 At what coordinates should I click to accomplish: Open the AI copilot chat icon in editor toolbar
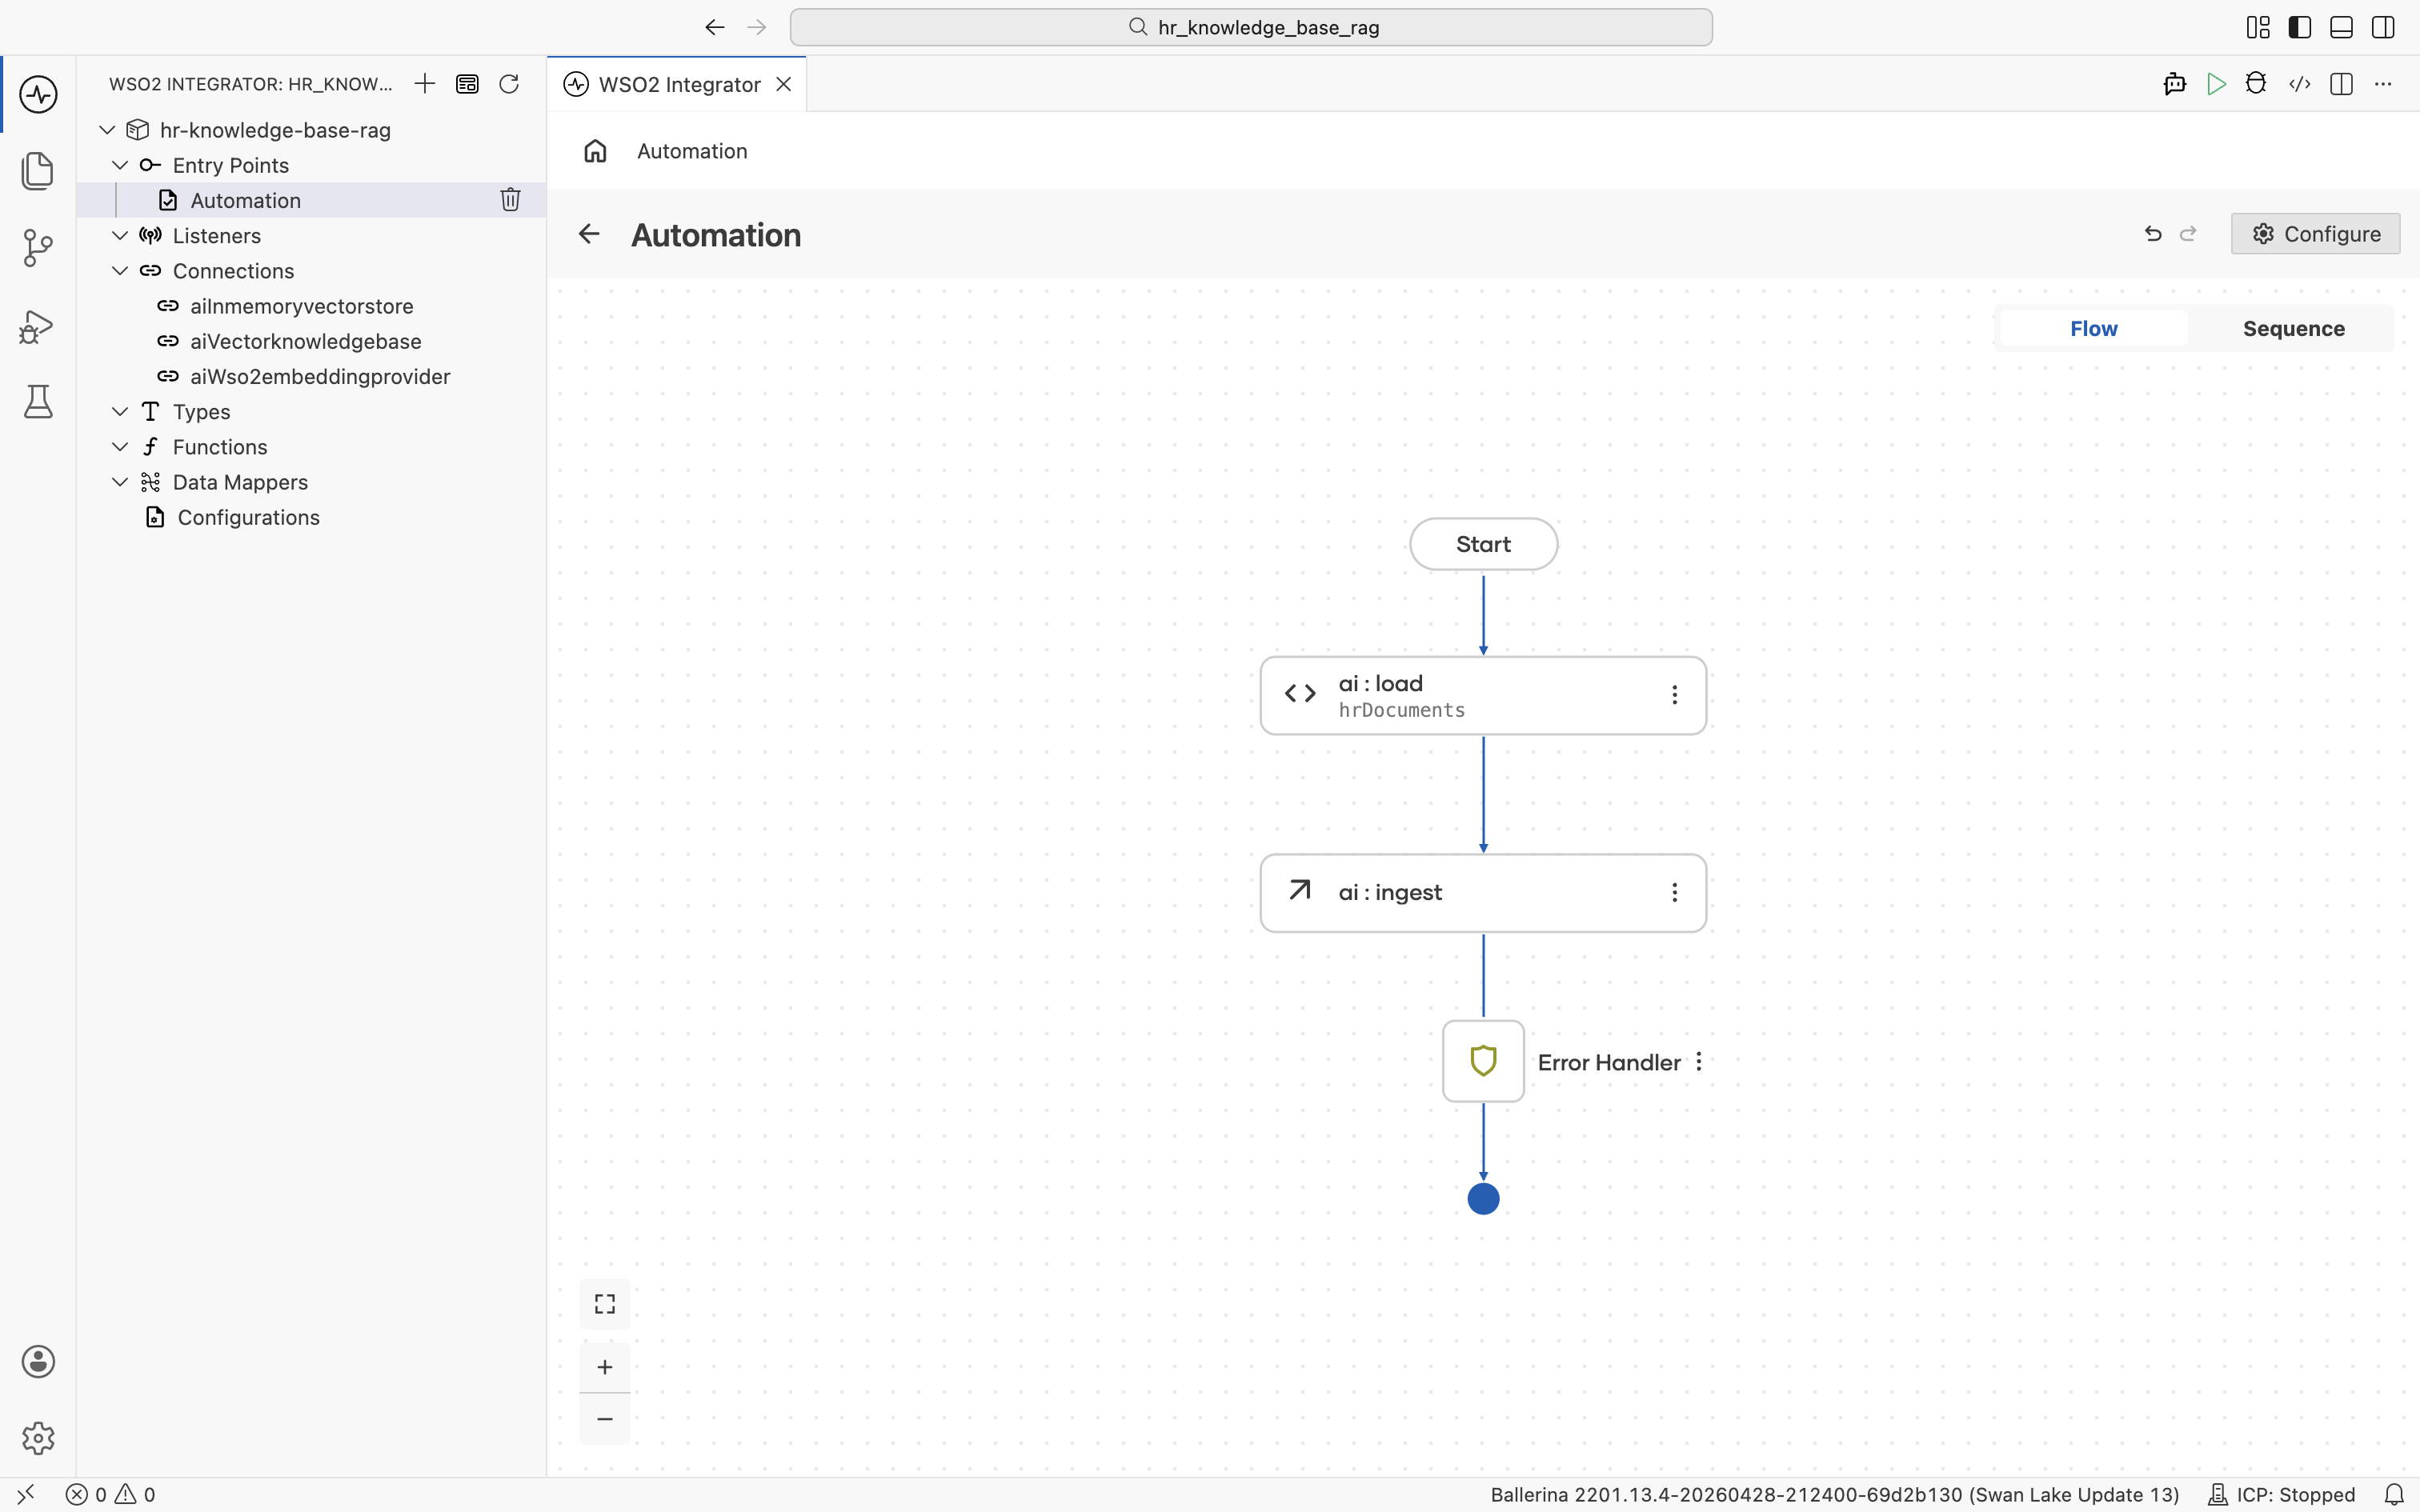point(2174,84)
